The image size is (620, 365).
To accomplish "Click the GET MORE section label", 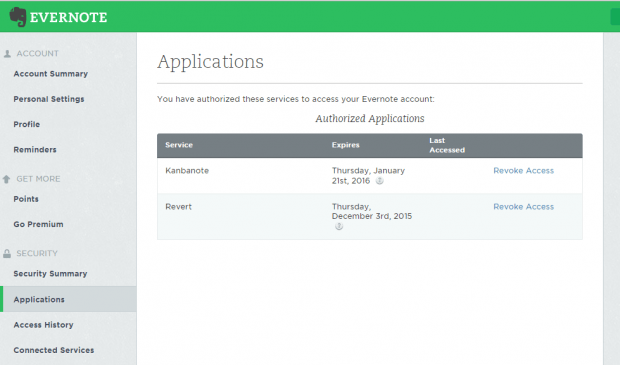I will point(38,179).
